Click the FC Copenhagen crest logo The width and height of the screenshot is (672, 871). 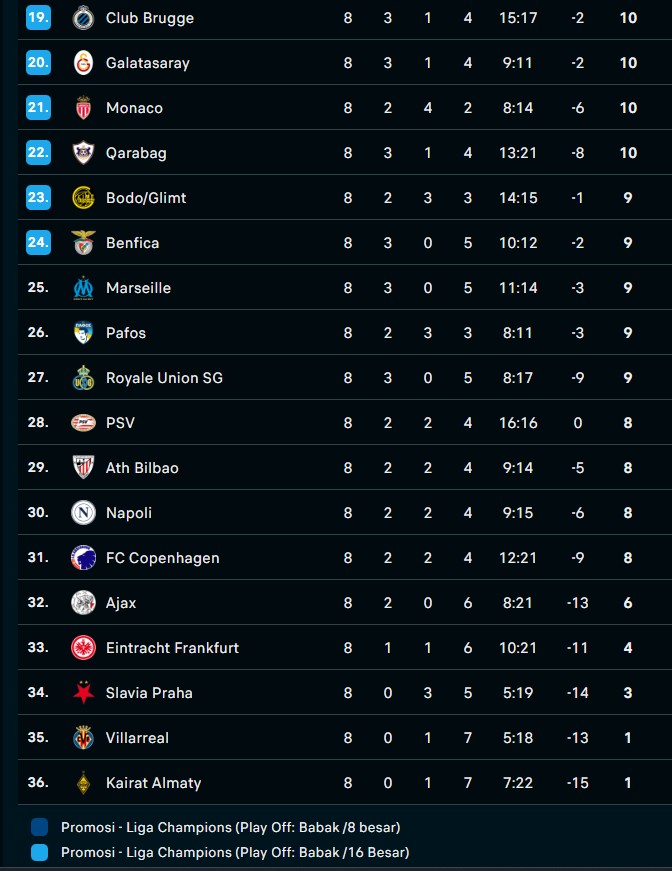(83, 557)
